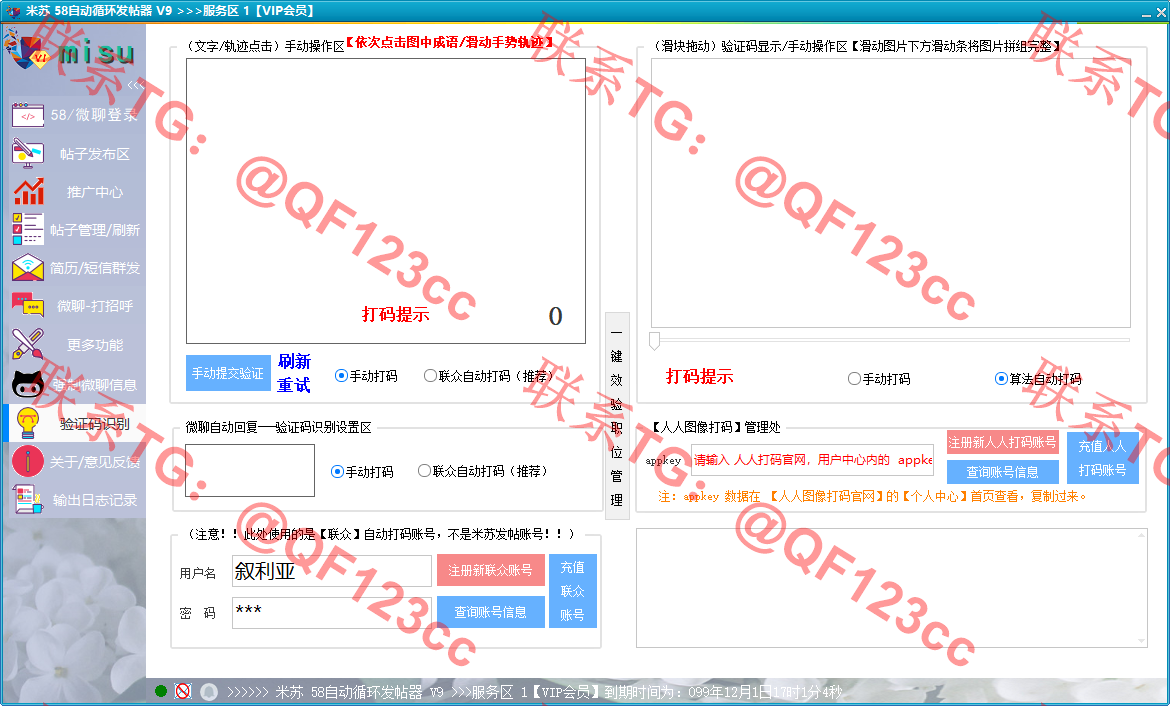Choose 手动打码 in 微聊自动回复 settings
The width and height of the screenshot is (1170, 706).
[362, 472]
